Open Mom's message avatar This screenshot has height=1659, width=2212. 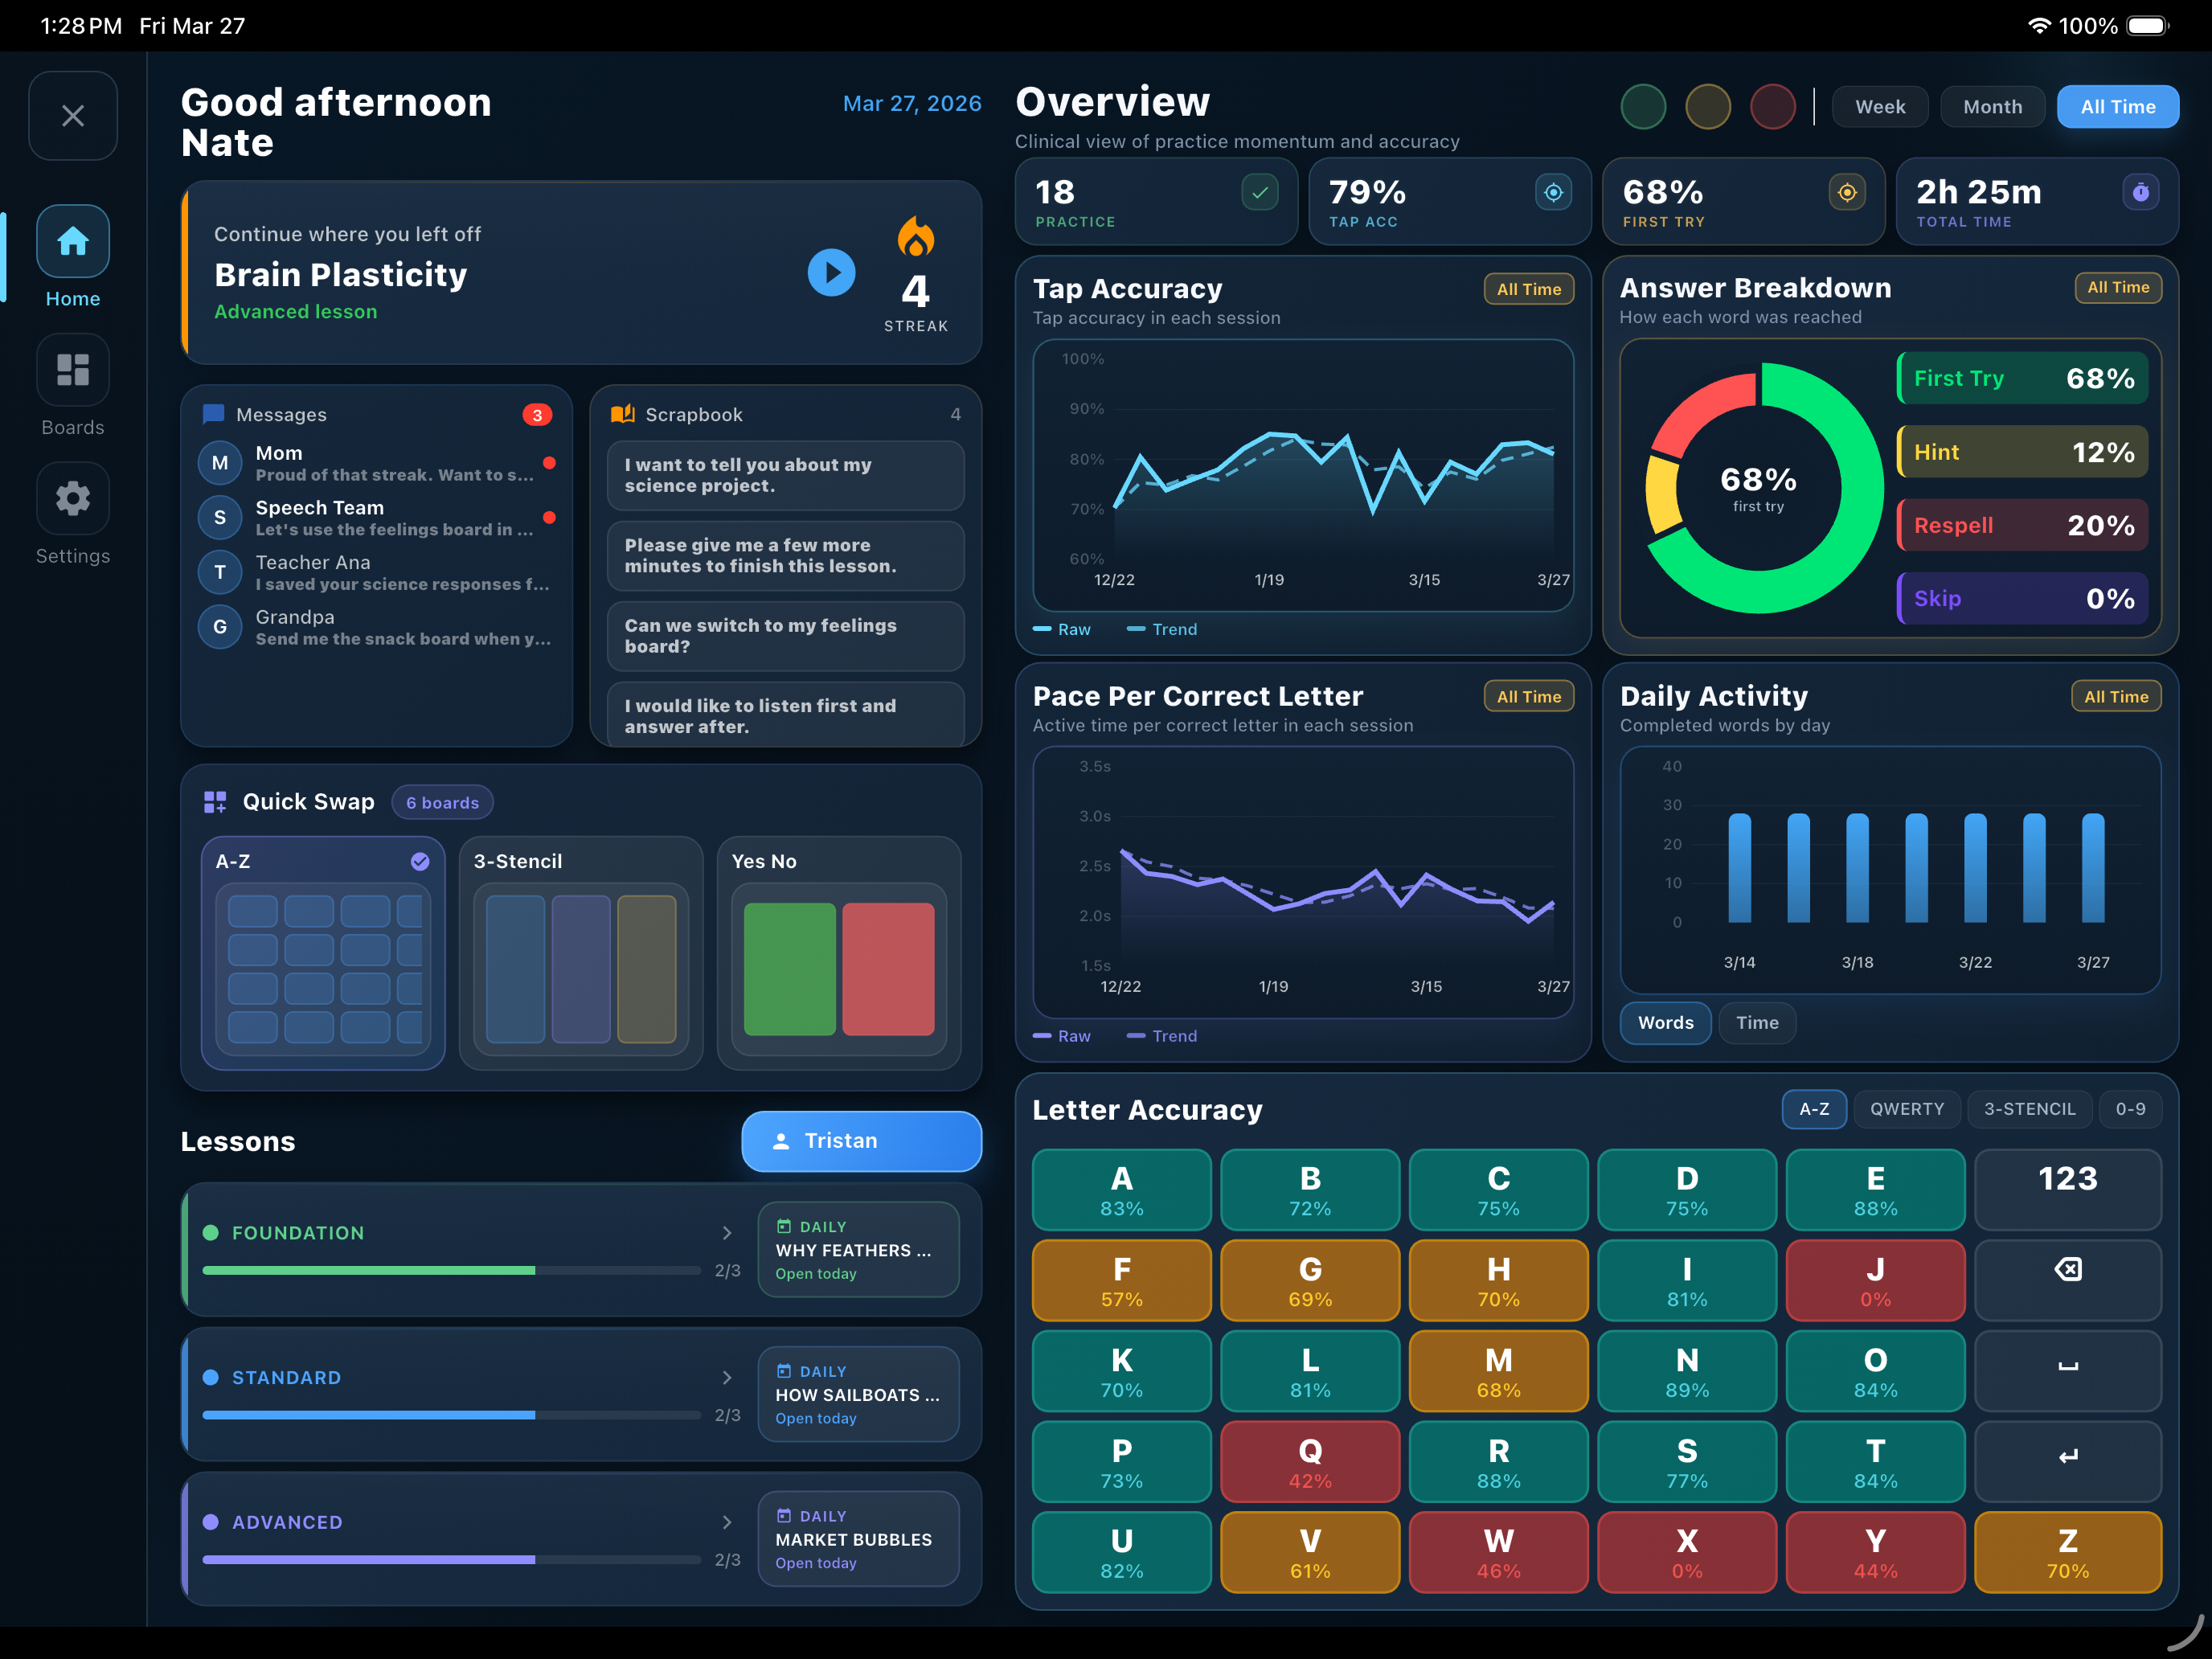point(220,463)
